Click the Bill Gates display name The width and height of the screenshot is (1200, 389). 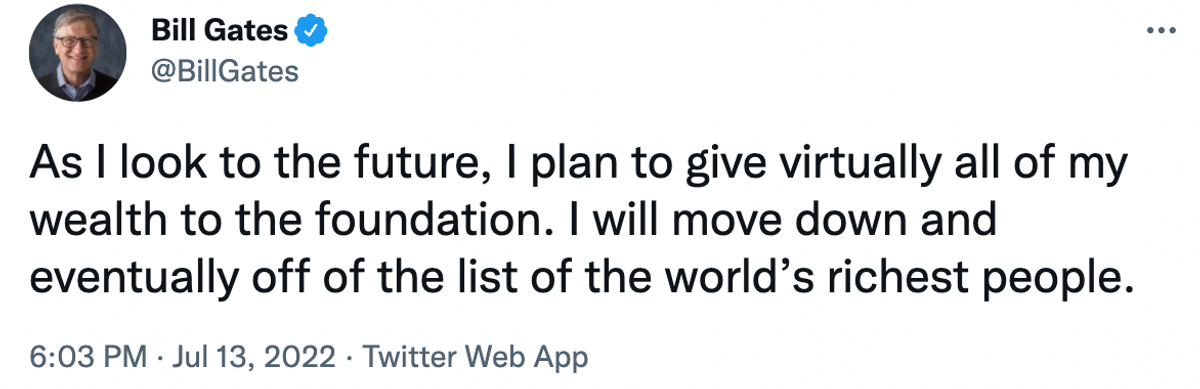tap(220, 31)
